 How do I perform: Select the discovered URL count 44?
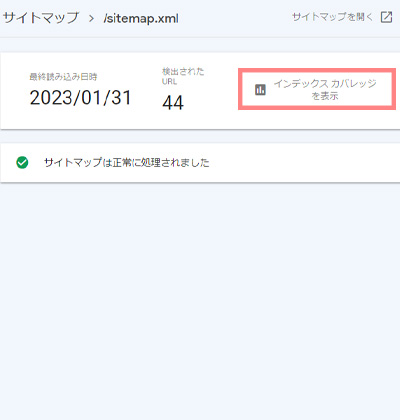173,102
